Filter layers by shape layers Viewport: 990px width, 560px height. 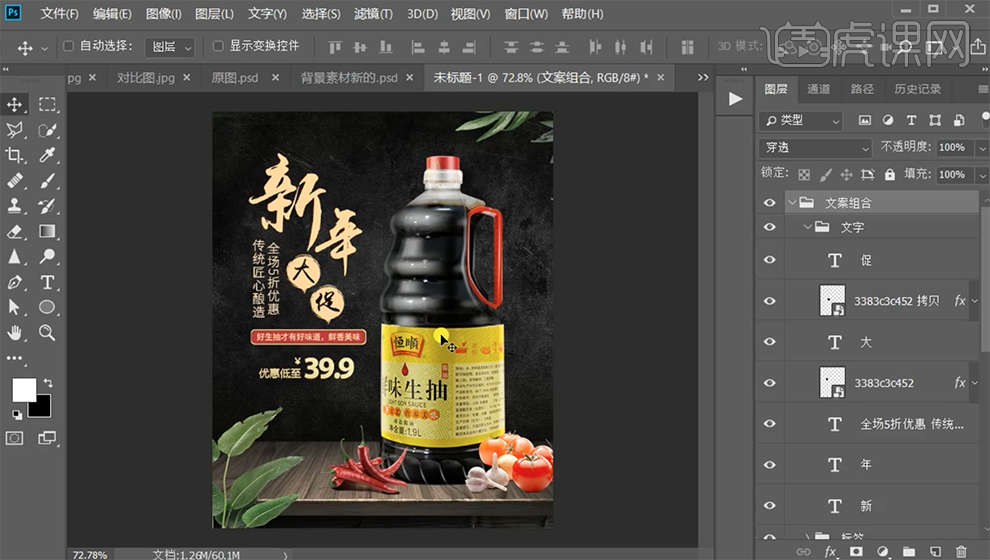935,120
